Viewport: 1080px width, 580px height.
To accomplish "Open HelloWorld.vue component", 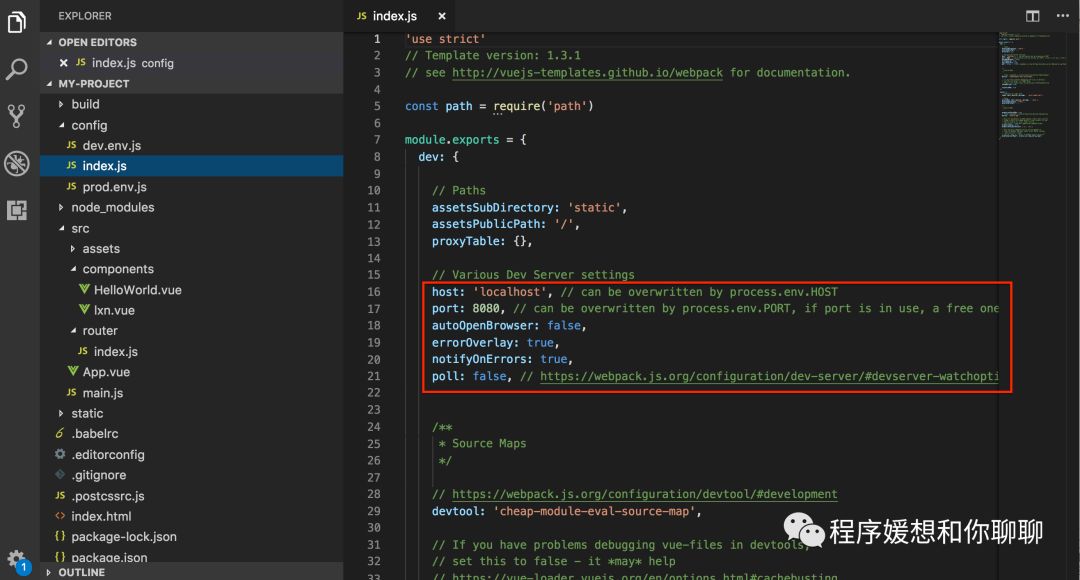I will pyautogui.click(x=138, y=290).
